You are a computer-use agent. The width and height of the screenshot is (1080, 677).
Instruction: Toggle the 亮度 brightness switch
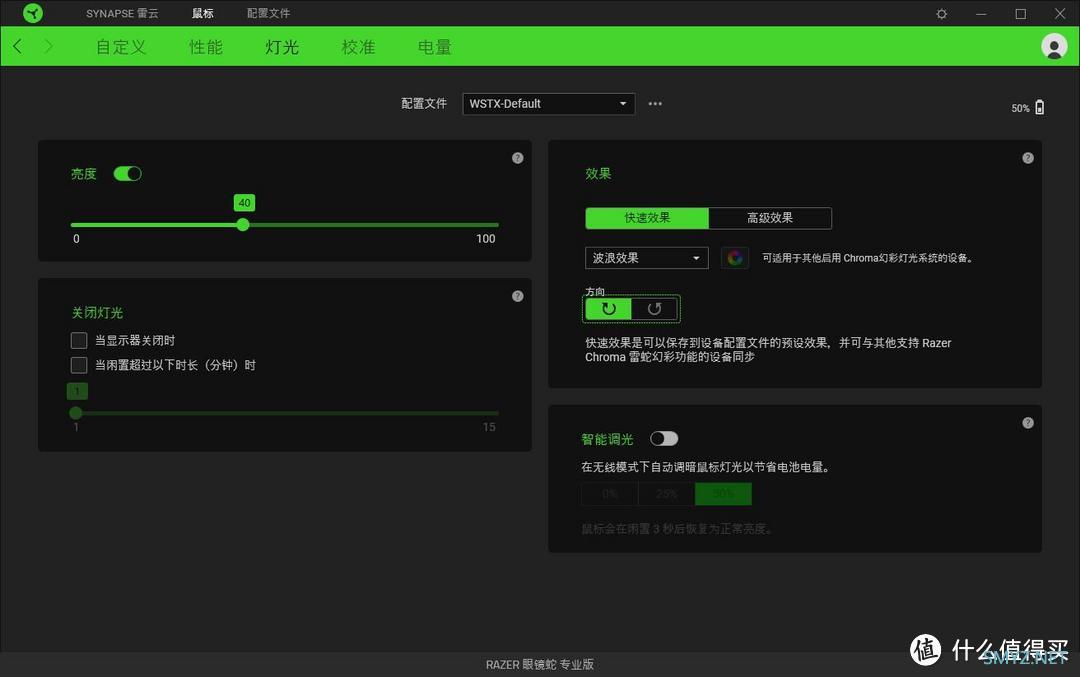[127, 174]
